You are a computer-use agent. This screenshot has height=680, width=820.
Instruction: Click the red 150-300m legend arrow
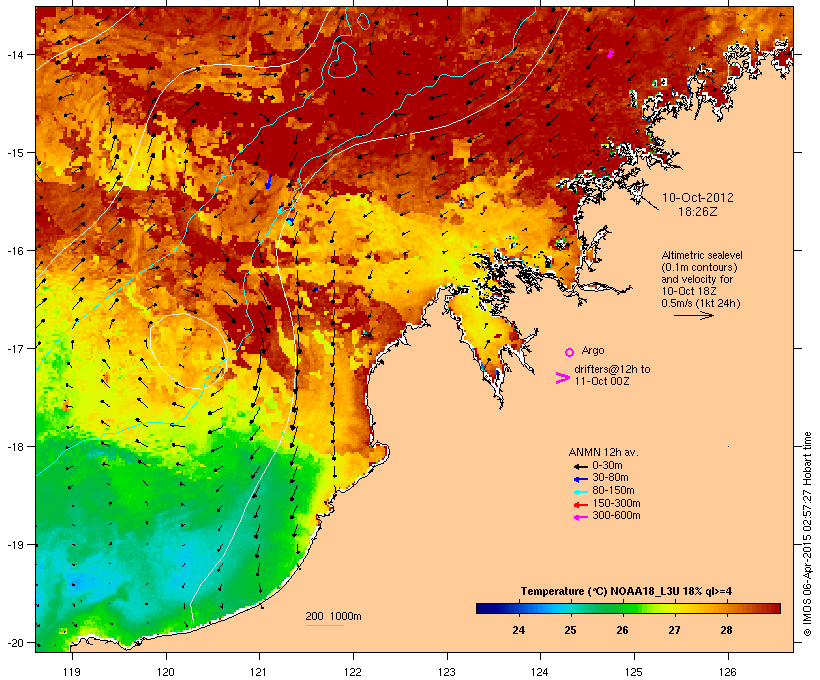pos(580,505)
